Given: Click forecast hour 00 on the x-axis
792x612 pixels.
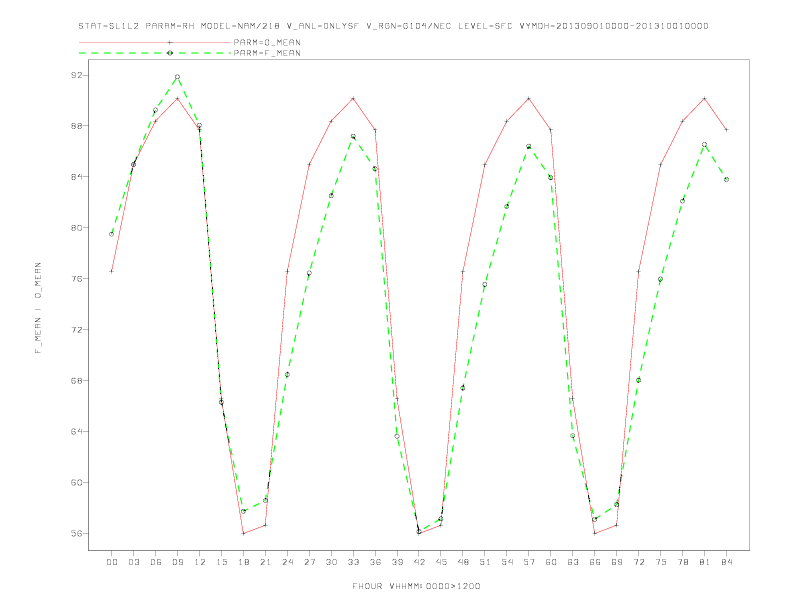Looking at the screenshot, I should pos(112,562).
